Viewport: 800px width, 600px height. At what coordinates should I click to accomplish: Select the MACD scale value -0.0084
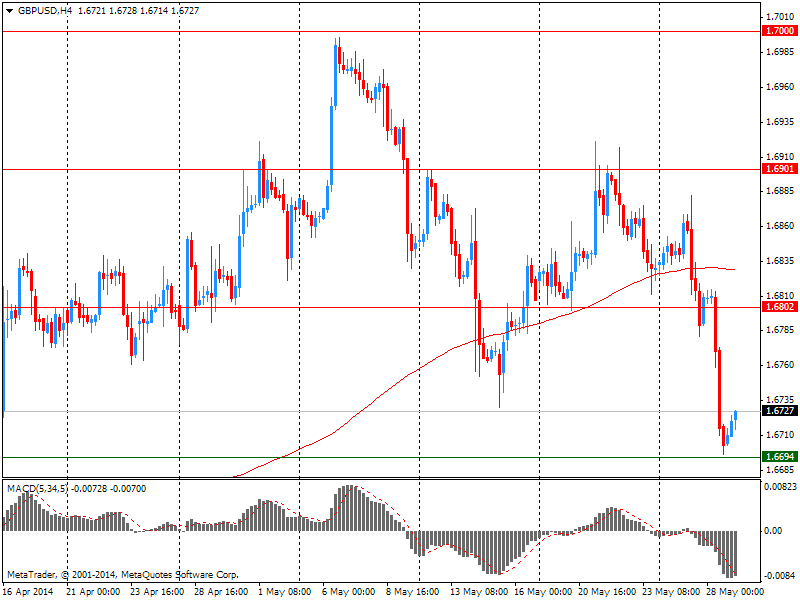point(780,576)
